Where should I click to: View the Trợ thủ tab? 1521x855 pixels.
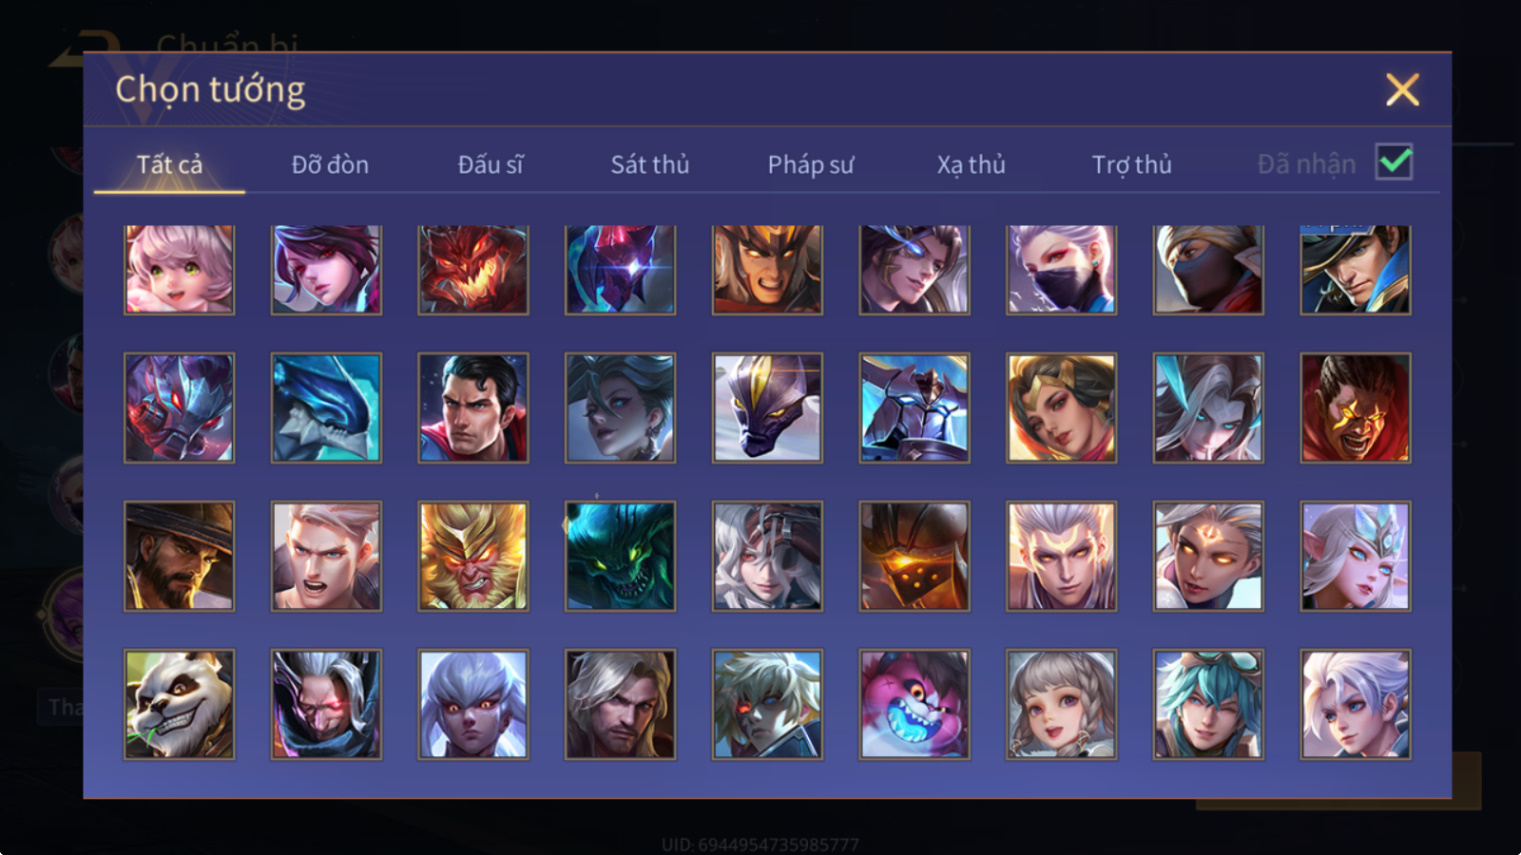(1132, 164)
